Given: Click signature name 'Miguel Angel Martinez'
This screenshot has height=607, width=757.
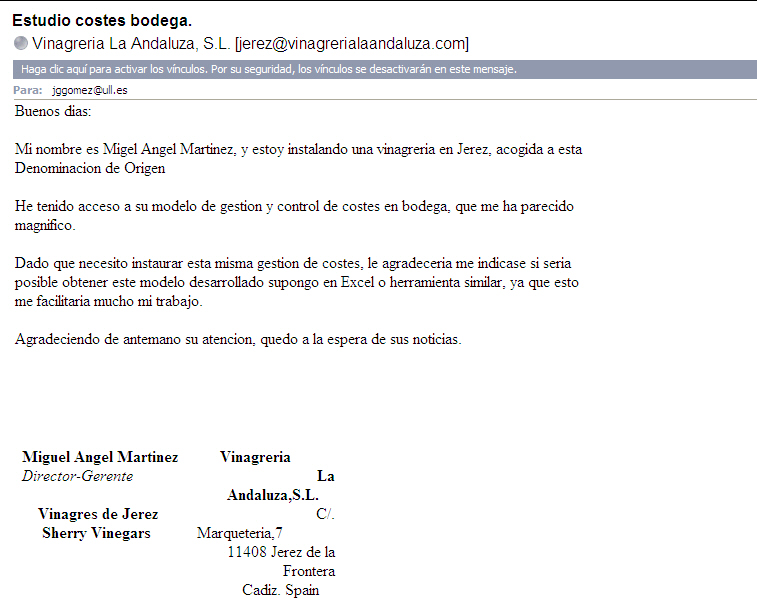Looking at the screenshot, I should tap(100, 457).
